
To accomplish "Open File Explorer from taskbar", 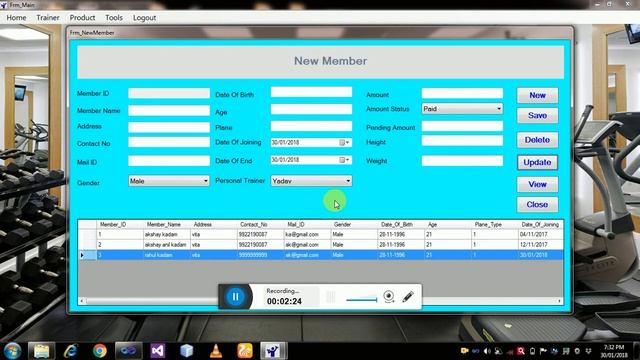I will point(41,351).
